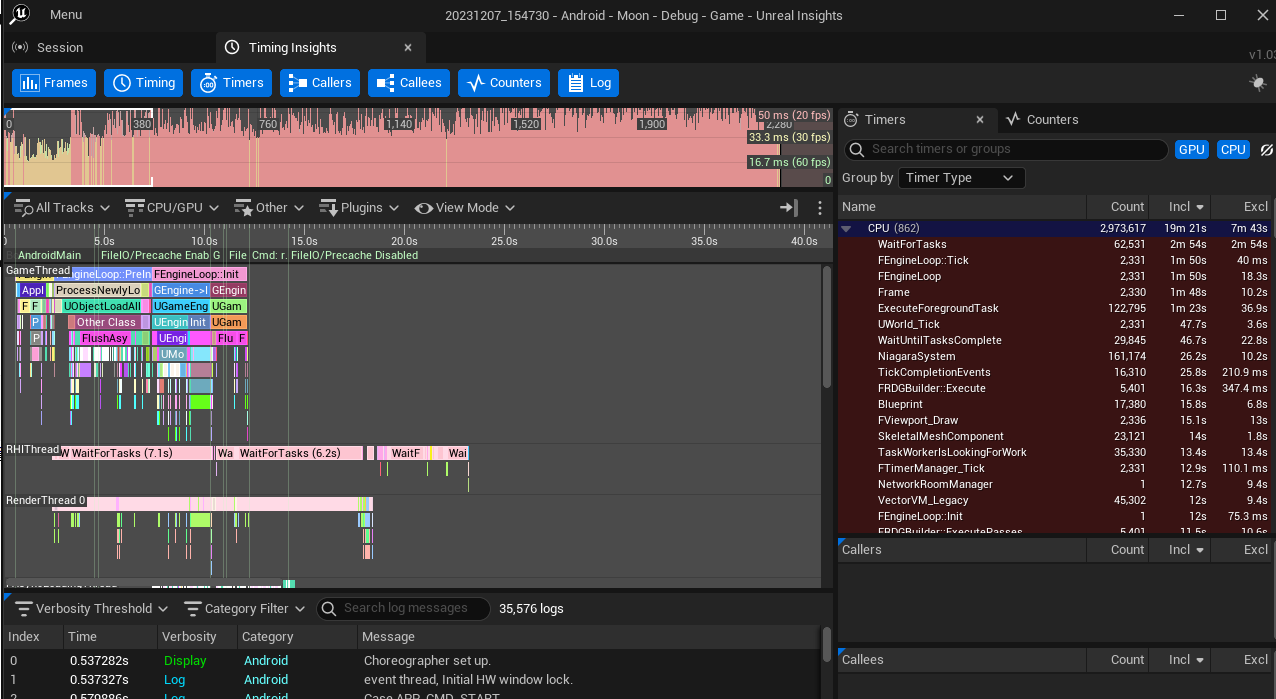Screen dimensions: 1276x699
Task: Collapse the CPU (862) group
Action: coord(847,229)
